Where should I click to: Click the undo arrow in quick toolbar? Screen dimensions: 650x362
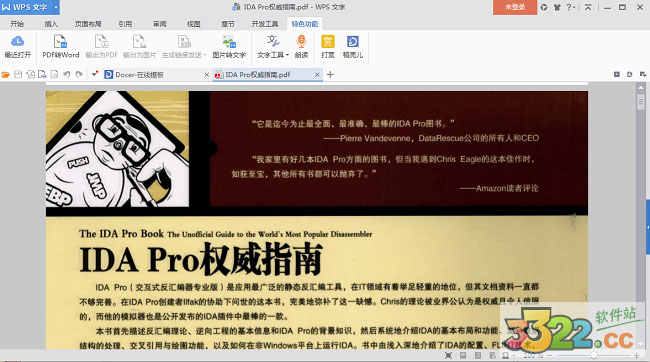(x=66, y=75)
